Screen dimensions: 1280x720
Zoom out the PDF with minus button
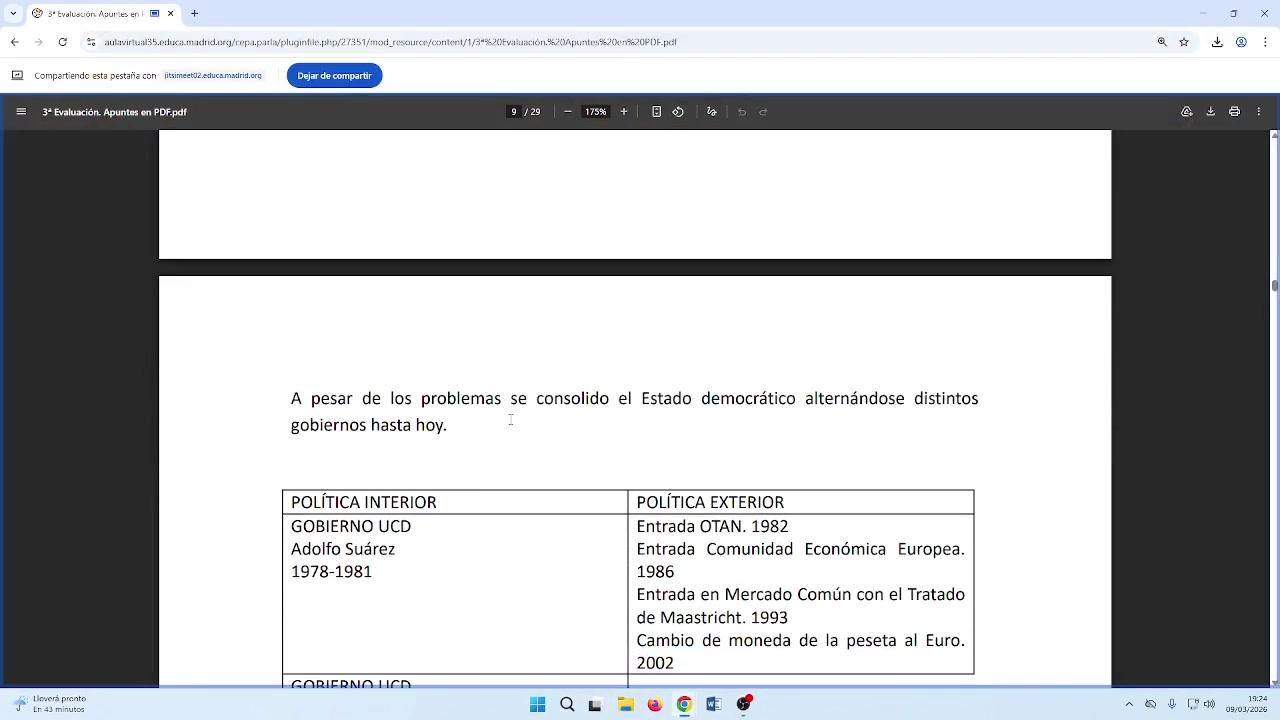click(x=568, y=112)
